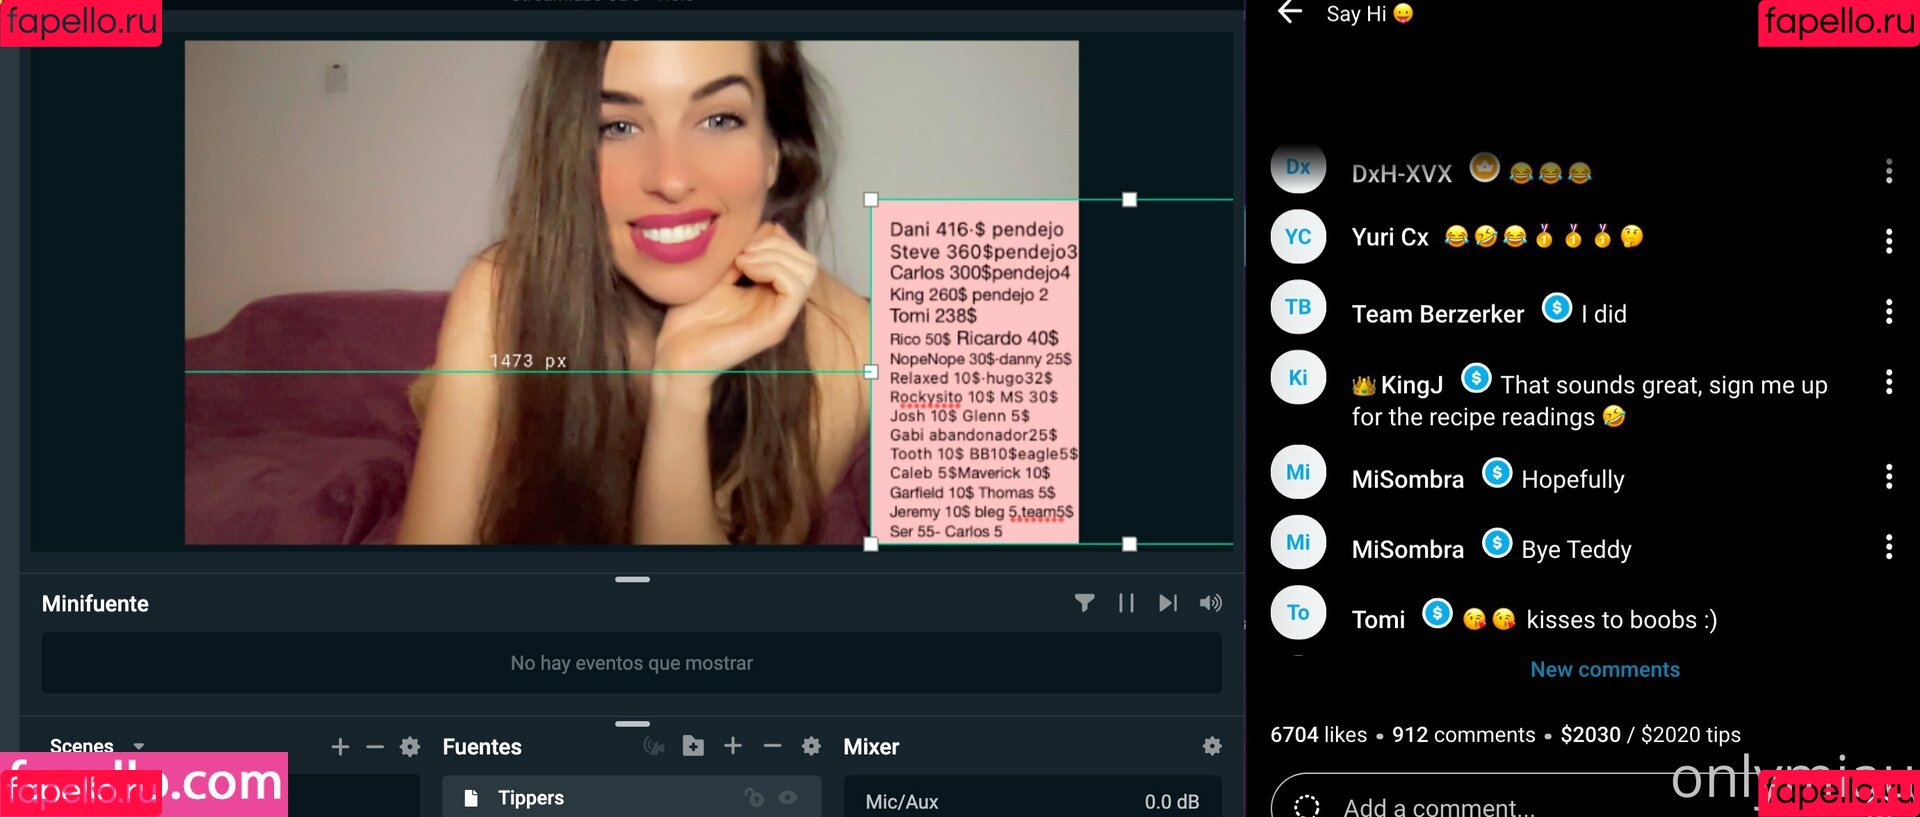Add a new scene with the plus icon
The width and height of the screenshot is (1920, 817).
tap(340, 747)
